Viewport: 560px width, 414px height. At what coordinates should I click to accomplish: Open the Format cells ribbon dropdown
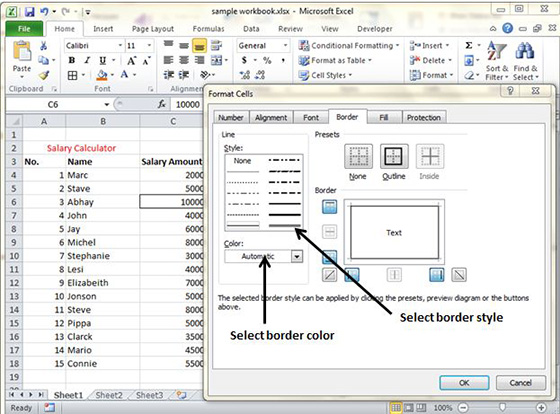coord(431,75)
